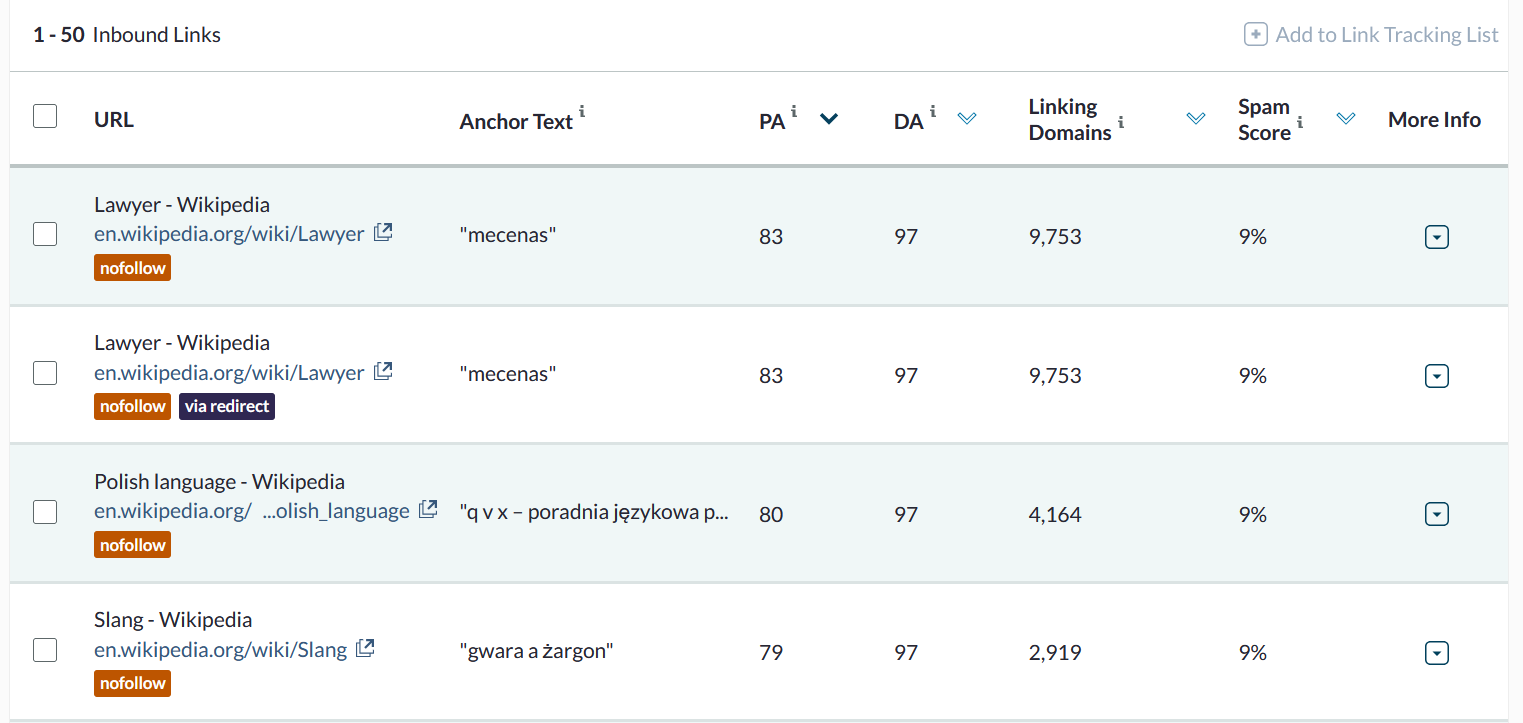Open external link icon for Lawyer via redirect row

click(383, 371)
